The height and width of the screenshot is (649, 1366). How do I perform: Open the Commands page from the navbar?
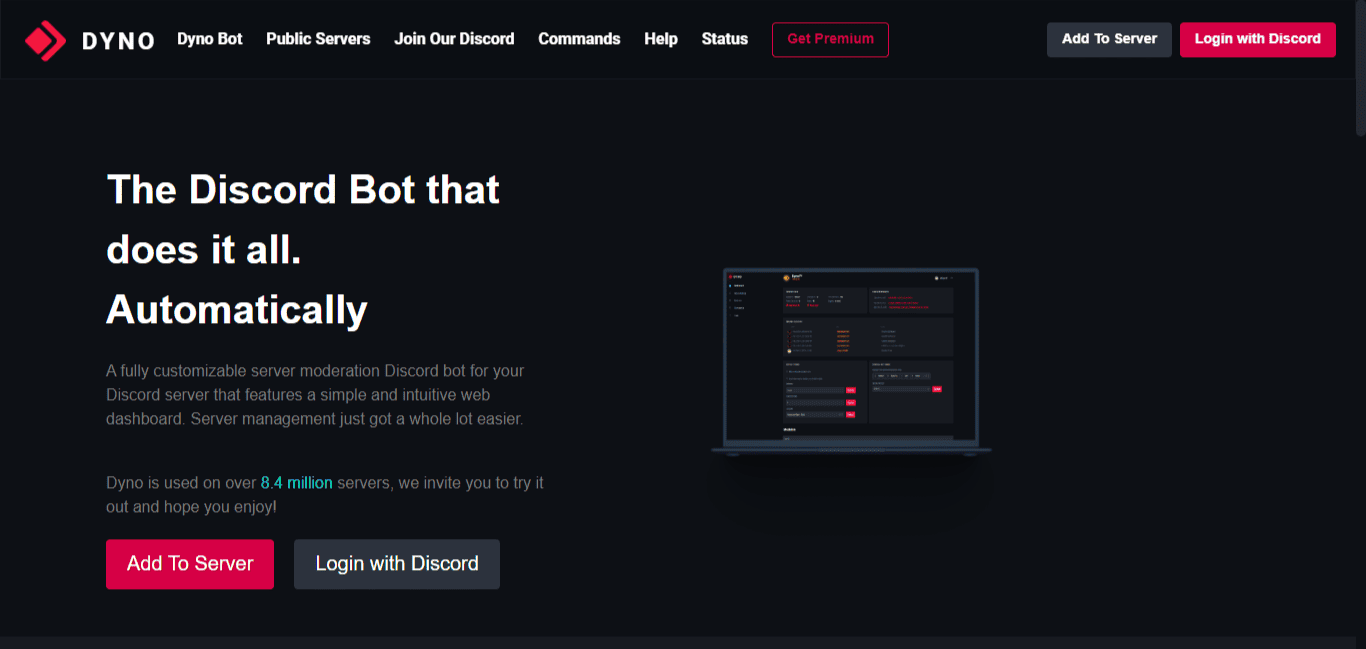click(579, 39)
